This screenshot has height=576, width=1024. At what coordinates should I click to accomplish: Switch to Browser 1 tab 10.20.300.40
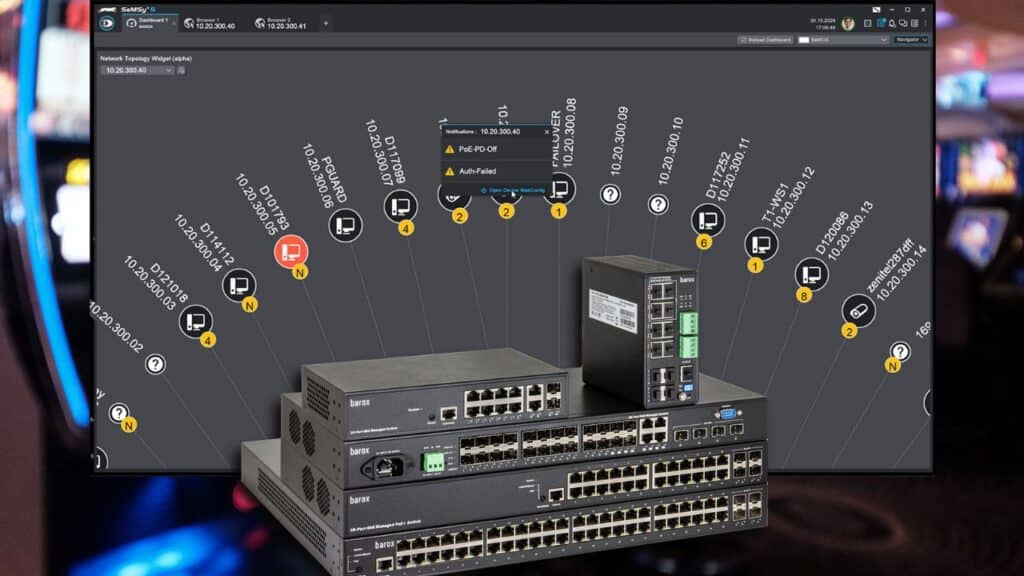coord(210,23)
